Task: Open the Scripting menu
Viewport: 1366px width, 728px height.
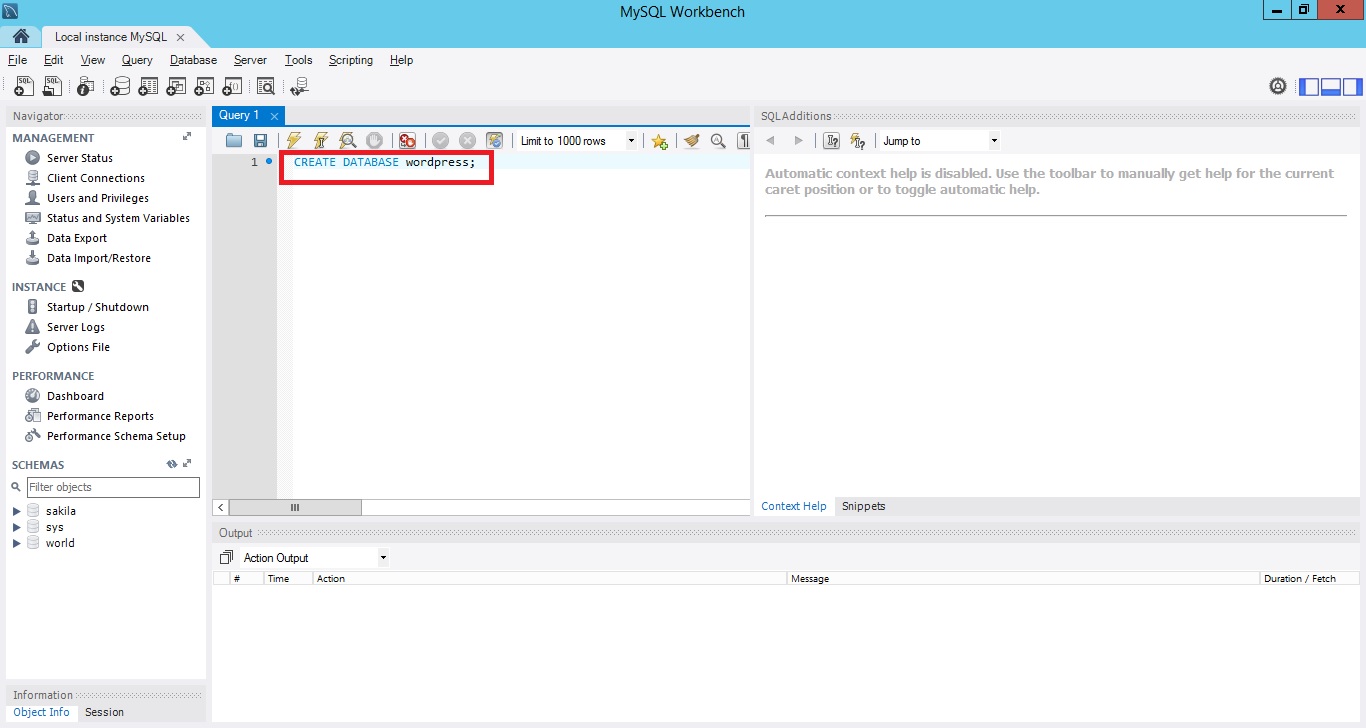Action: 351,60
